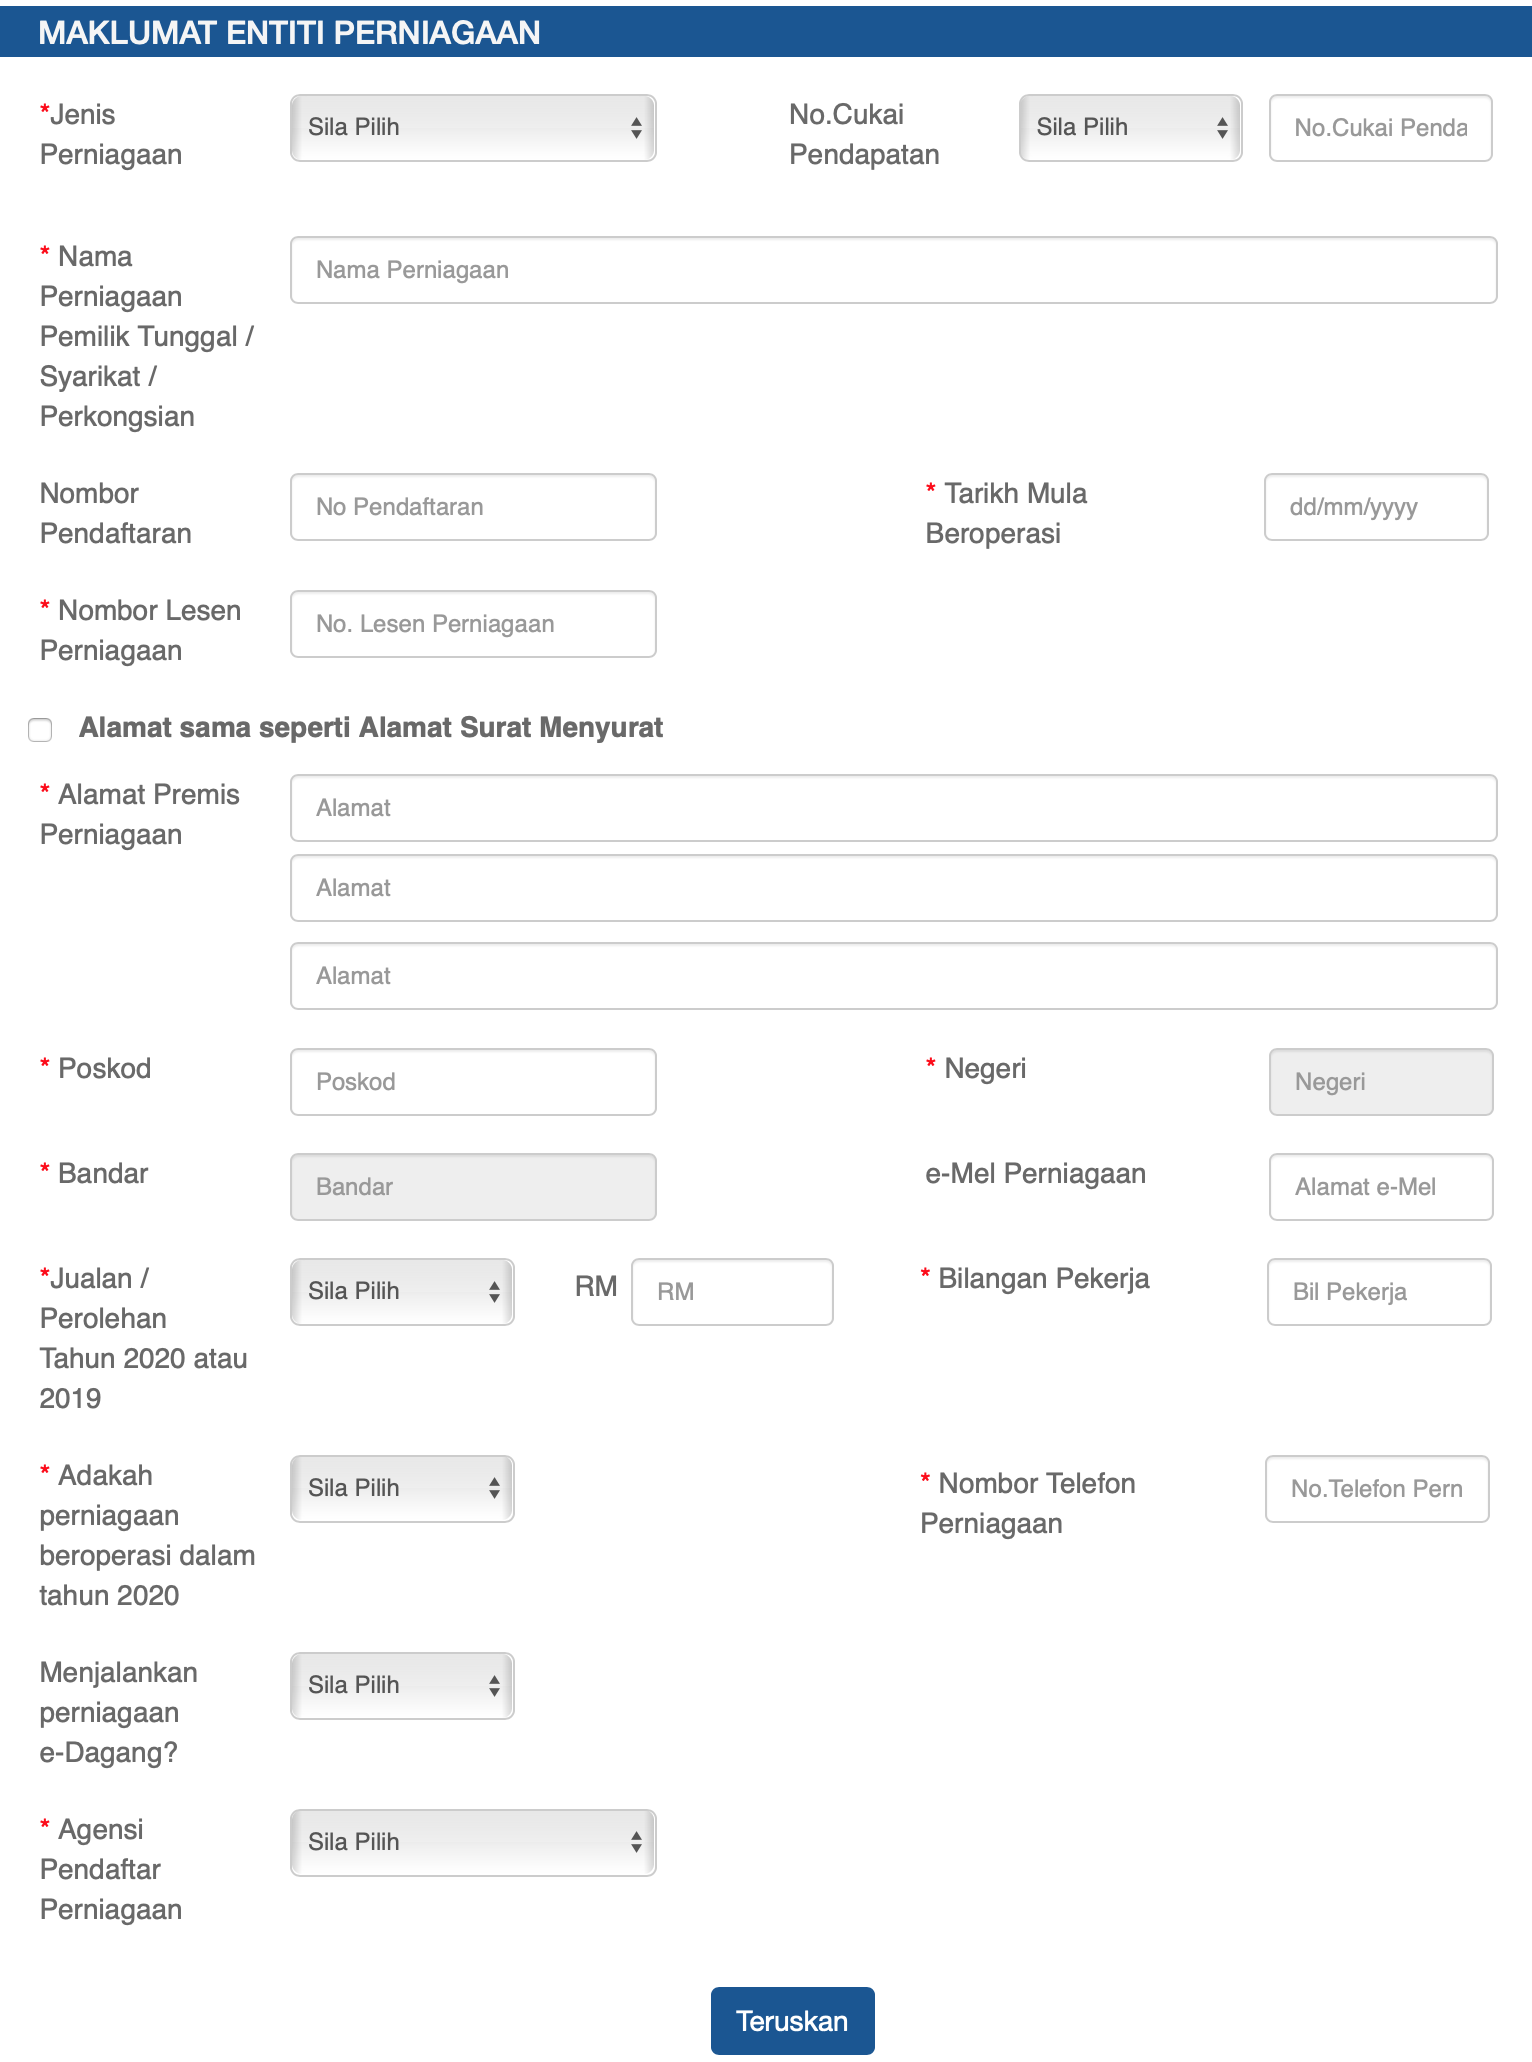Click the Teruskan button

(793, 2021)
